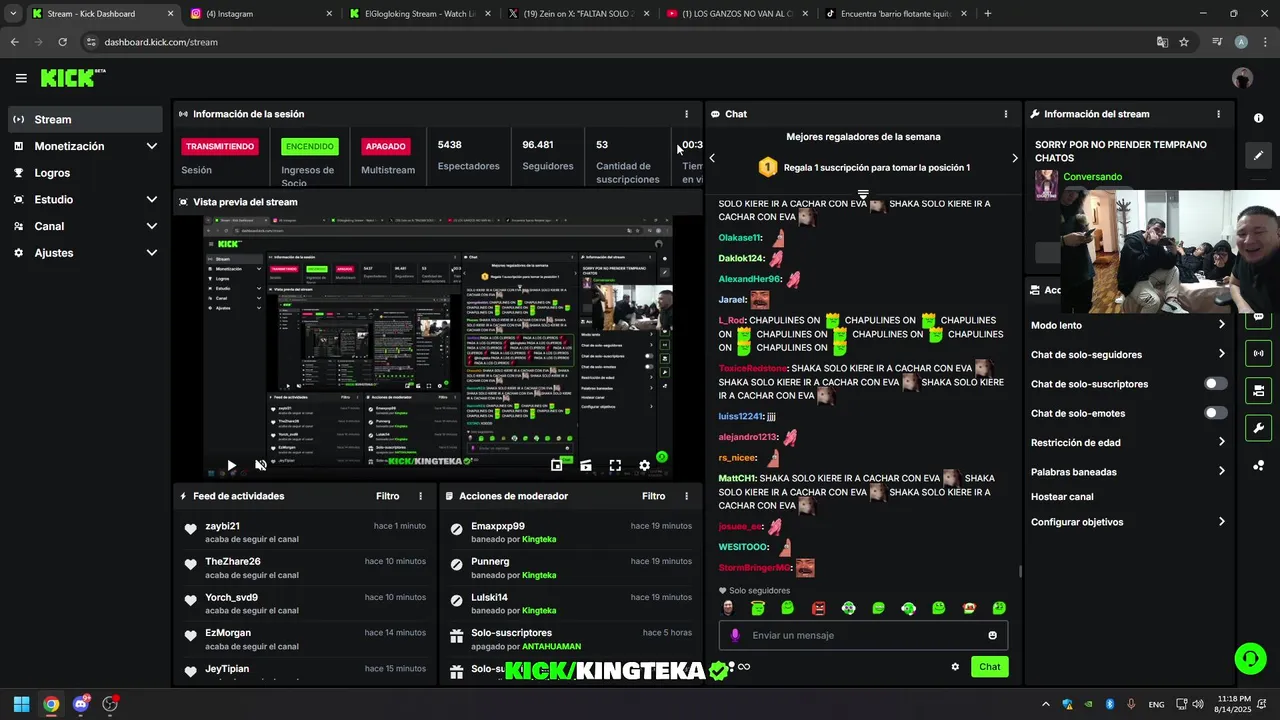Image resolution: width=1280 pixels, height=720 pixels.
Task: Expand Modo lento settings
Action: coord(1128,325)
